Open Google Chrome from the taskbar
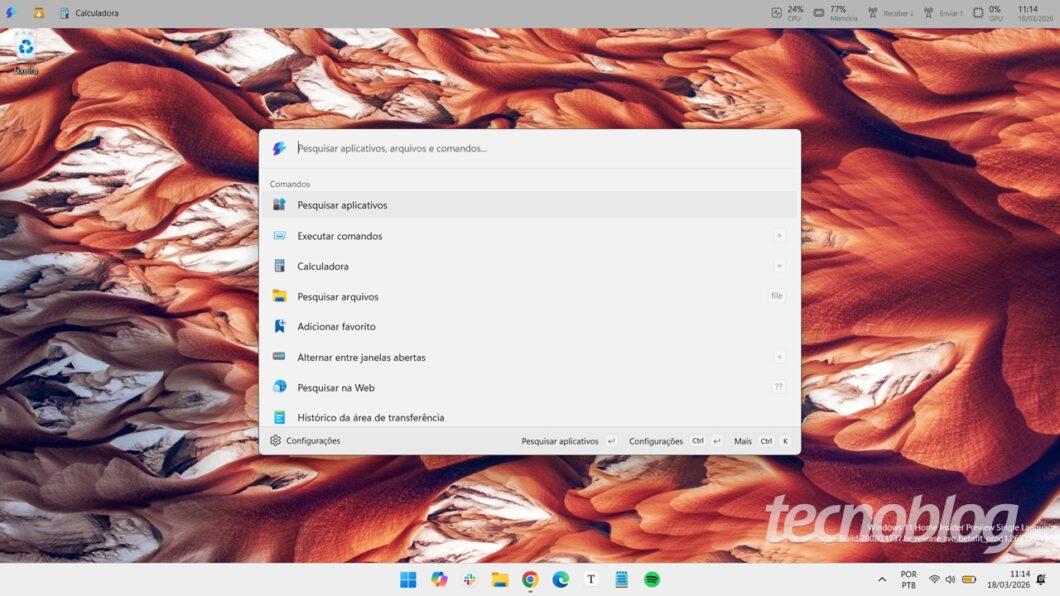 coord(530,580)
